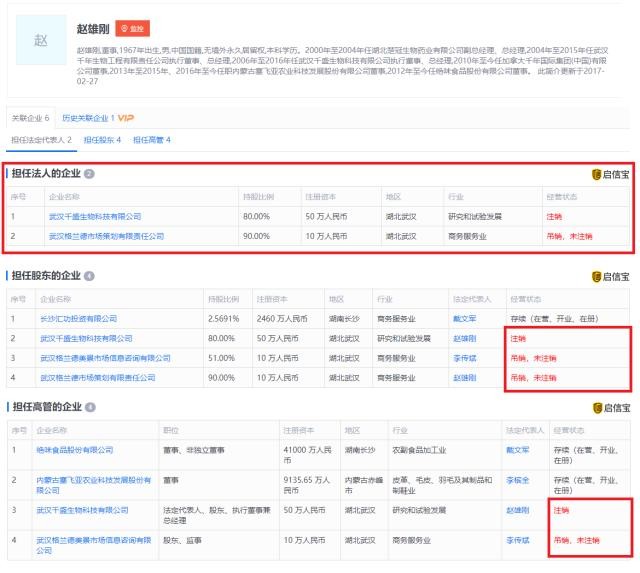Open 武汉格兰德美展市场信息咨询有限公司 in 担任股东的企业 table
This screenshot has width=640, height=573.
98,358
